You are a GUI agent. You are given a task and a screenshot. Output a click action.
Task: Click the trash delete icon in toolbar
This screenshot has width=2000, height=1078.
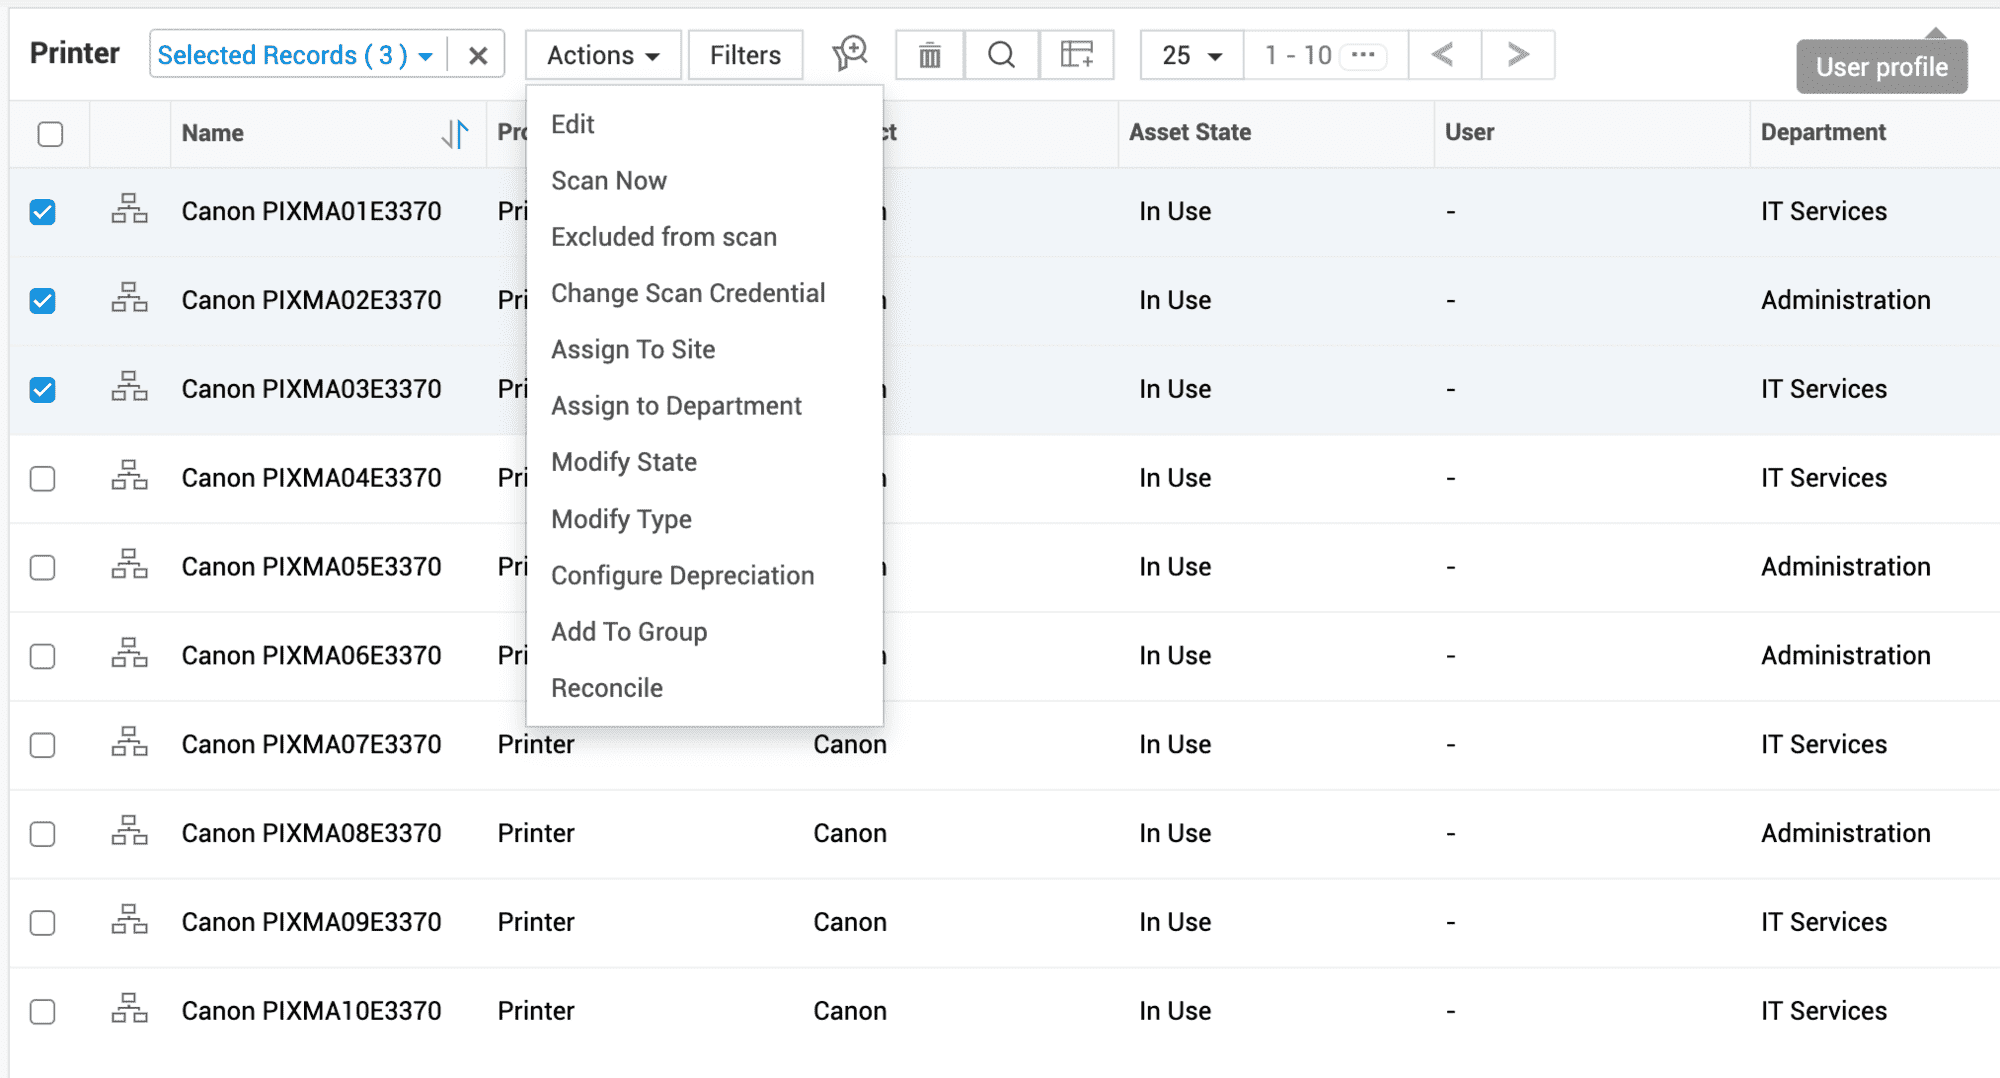tap(929, 55)
